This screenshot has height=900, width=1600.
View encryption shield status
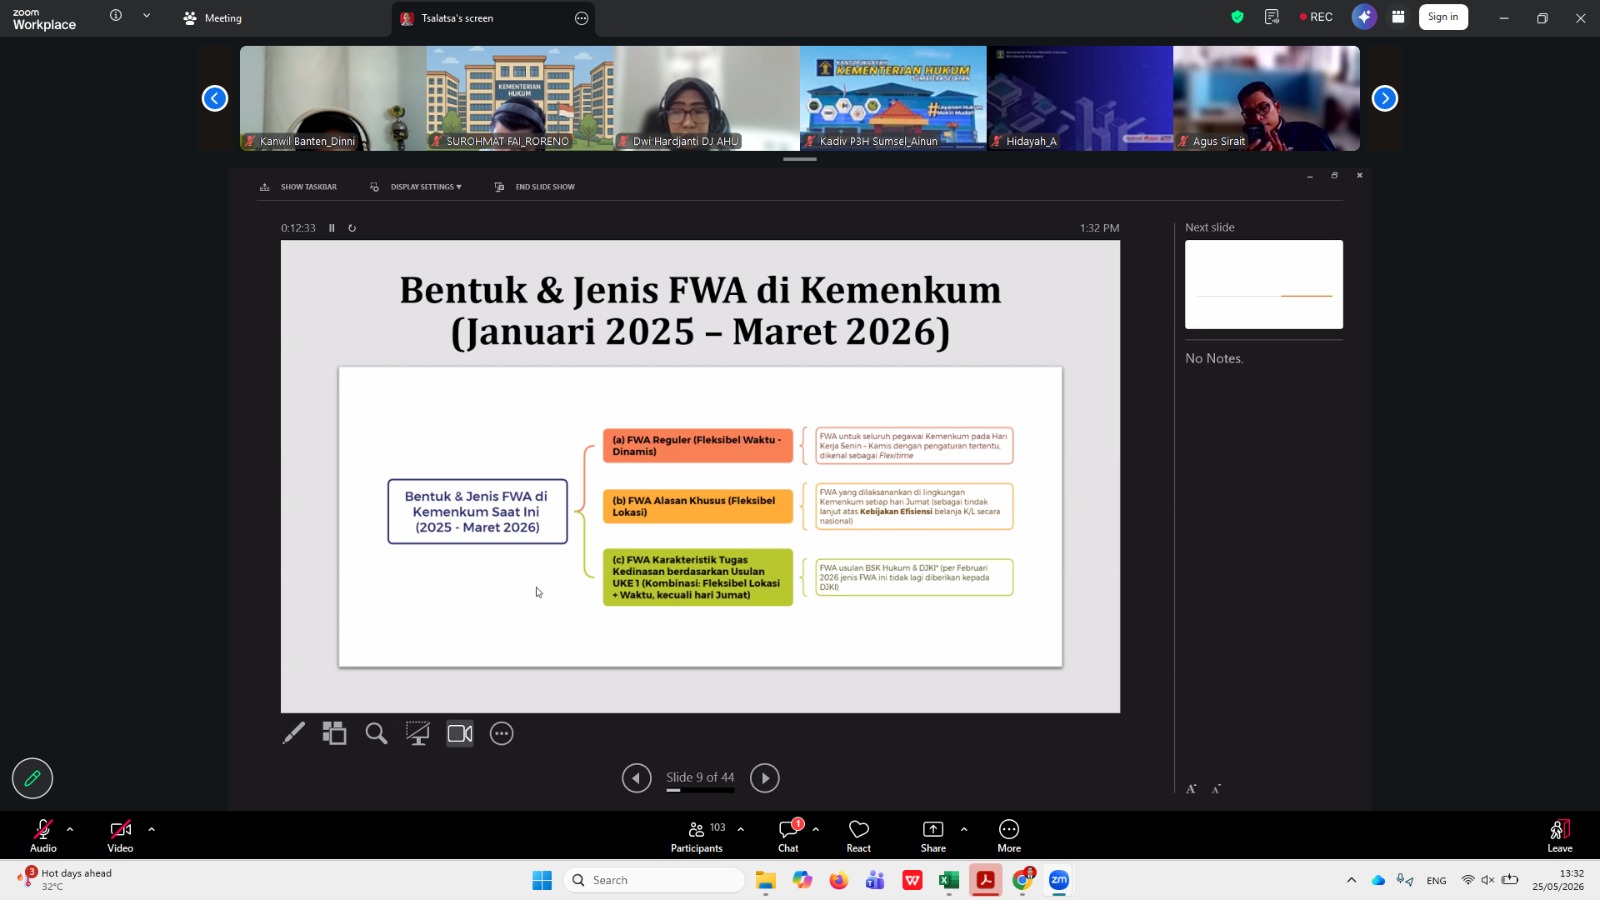(x=1238, y=17)
